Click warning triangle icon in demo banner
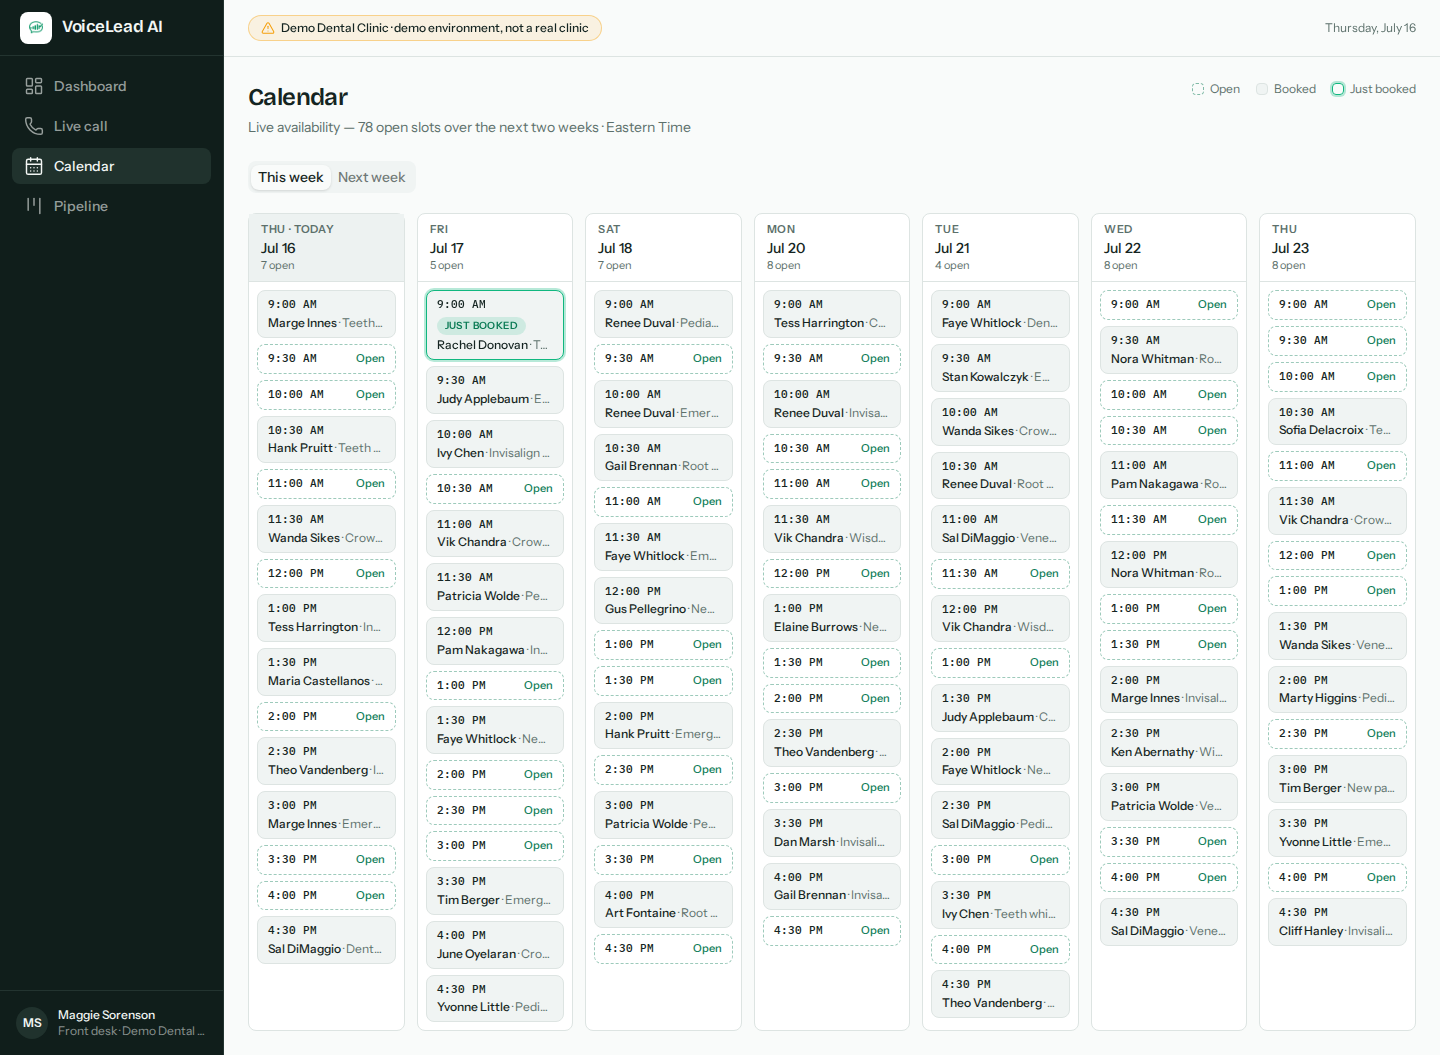1440x1055 pixels. 268,28
